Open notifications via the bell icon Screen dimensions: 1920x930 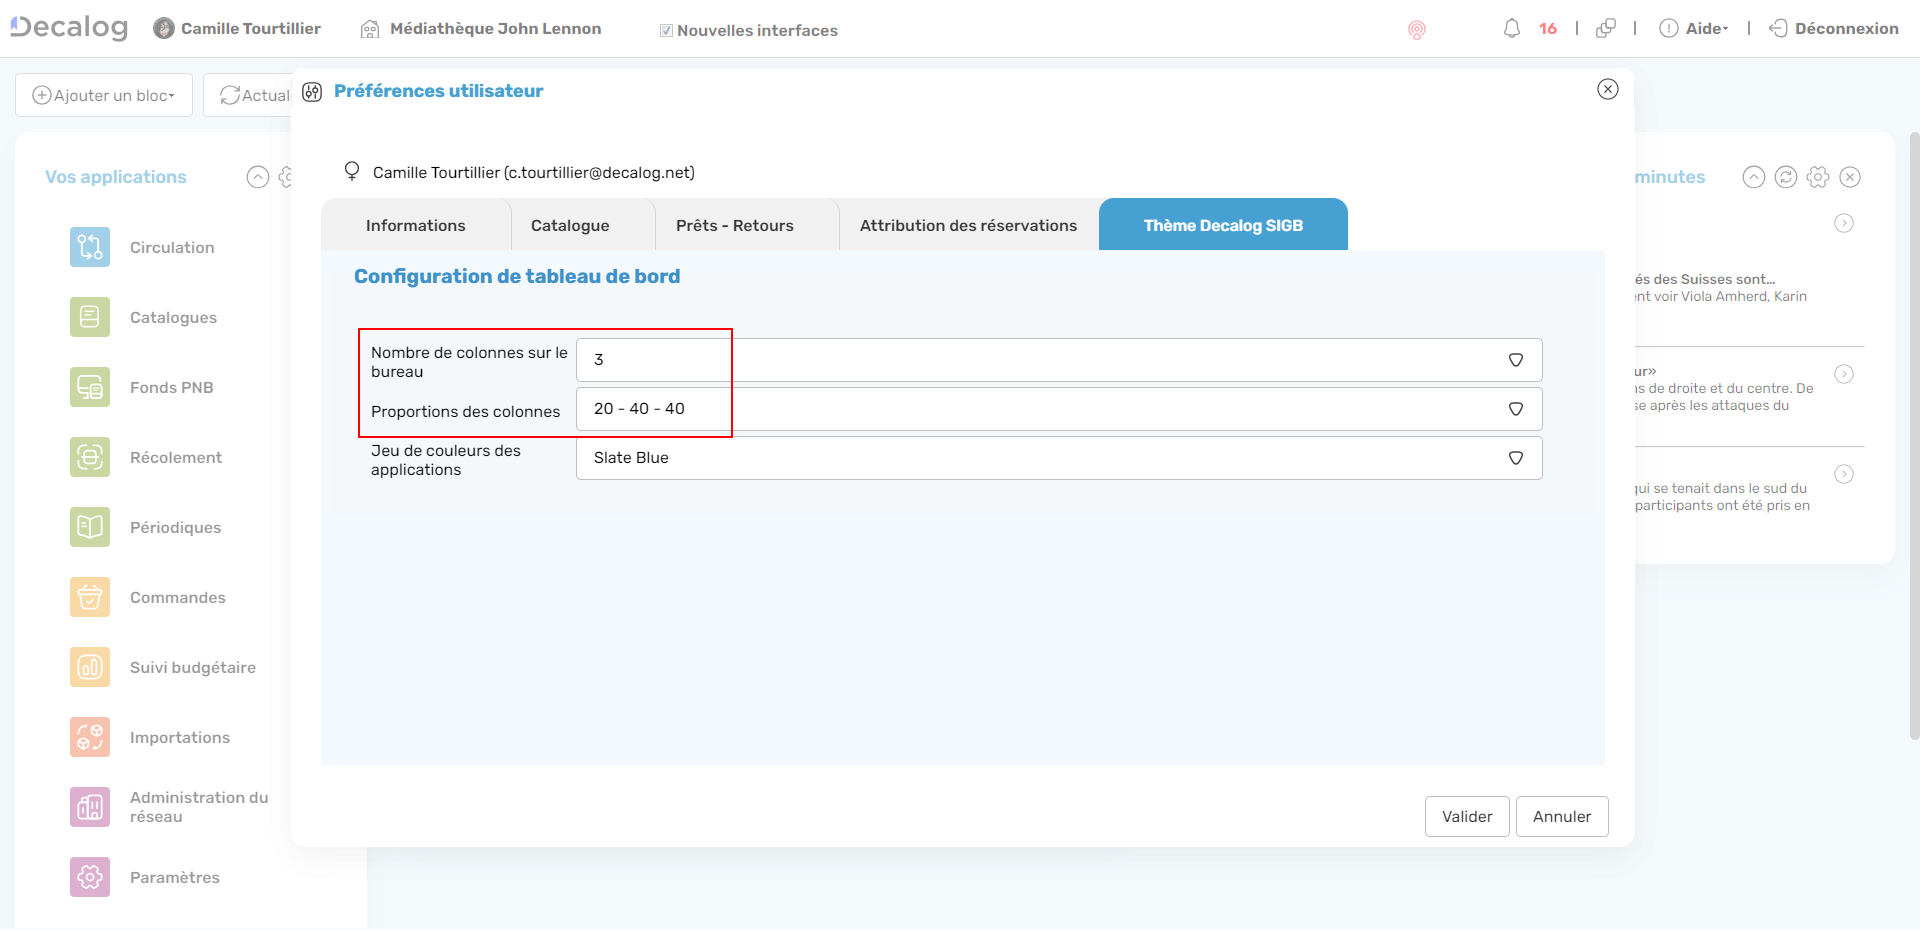tap(1512, 28)
